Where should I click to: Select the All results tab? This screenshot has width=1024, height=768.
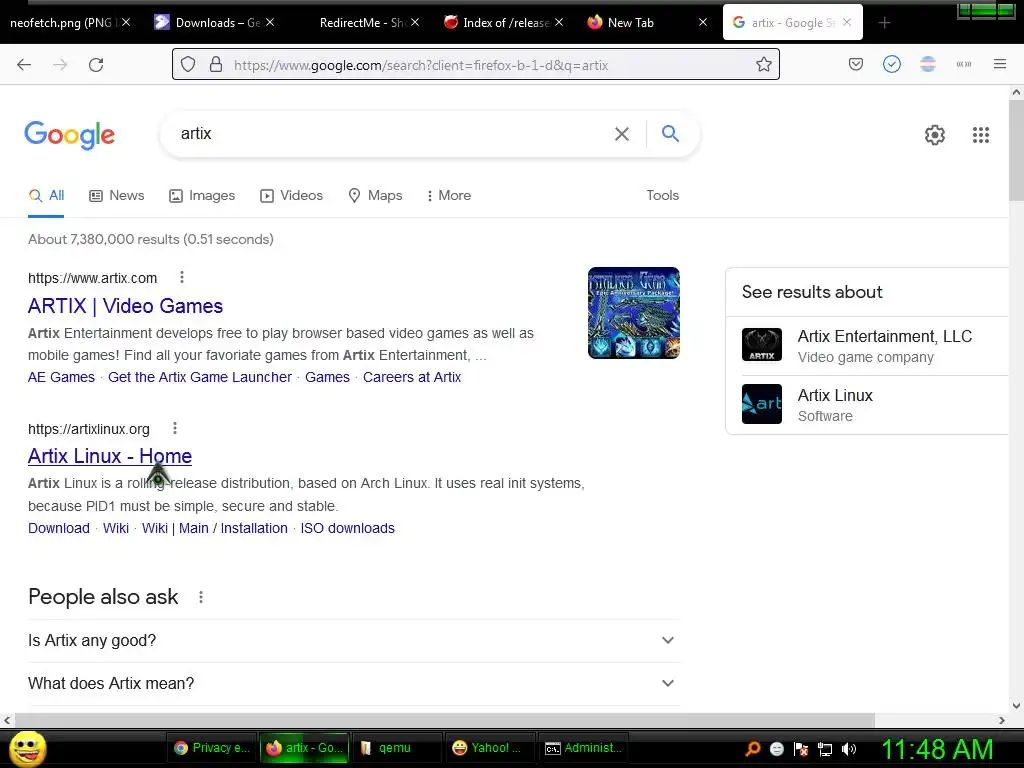pos(46,195)
